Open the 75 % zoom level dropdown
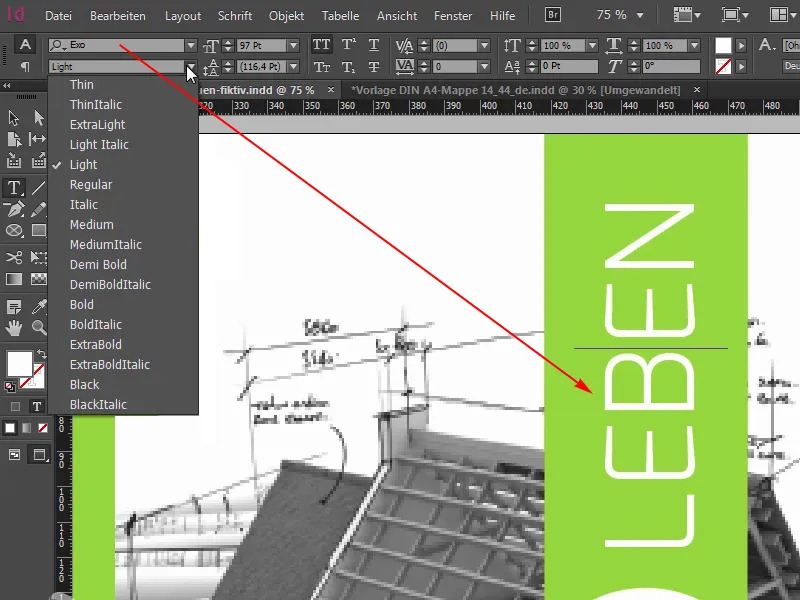Screen dimensions: 800x600 (640, 16)
